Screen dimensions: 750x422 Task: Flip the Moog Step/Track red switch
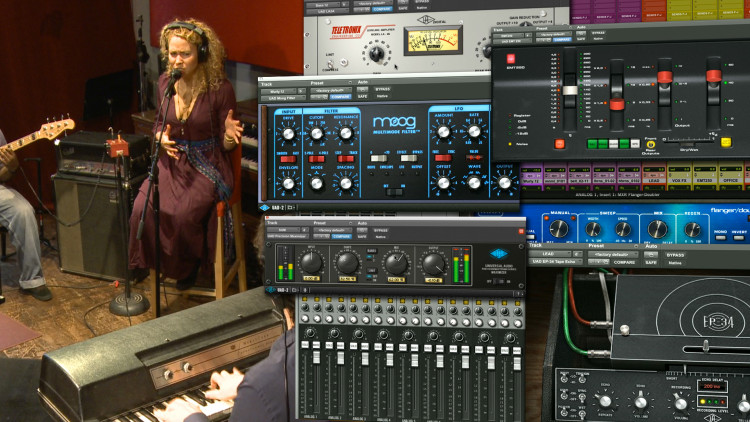[x=345, y=159]
